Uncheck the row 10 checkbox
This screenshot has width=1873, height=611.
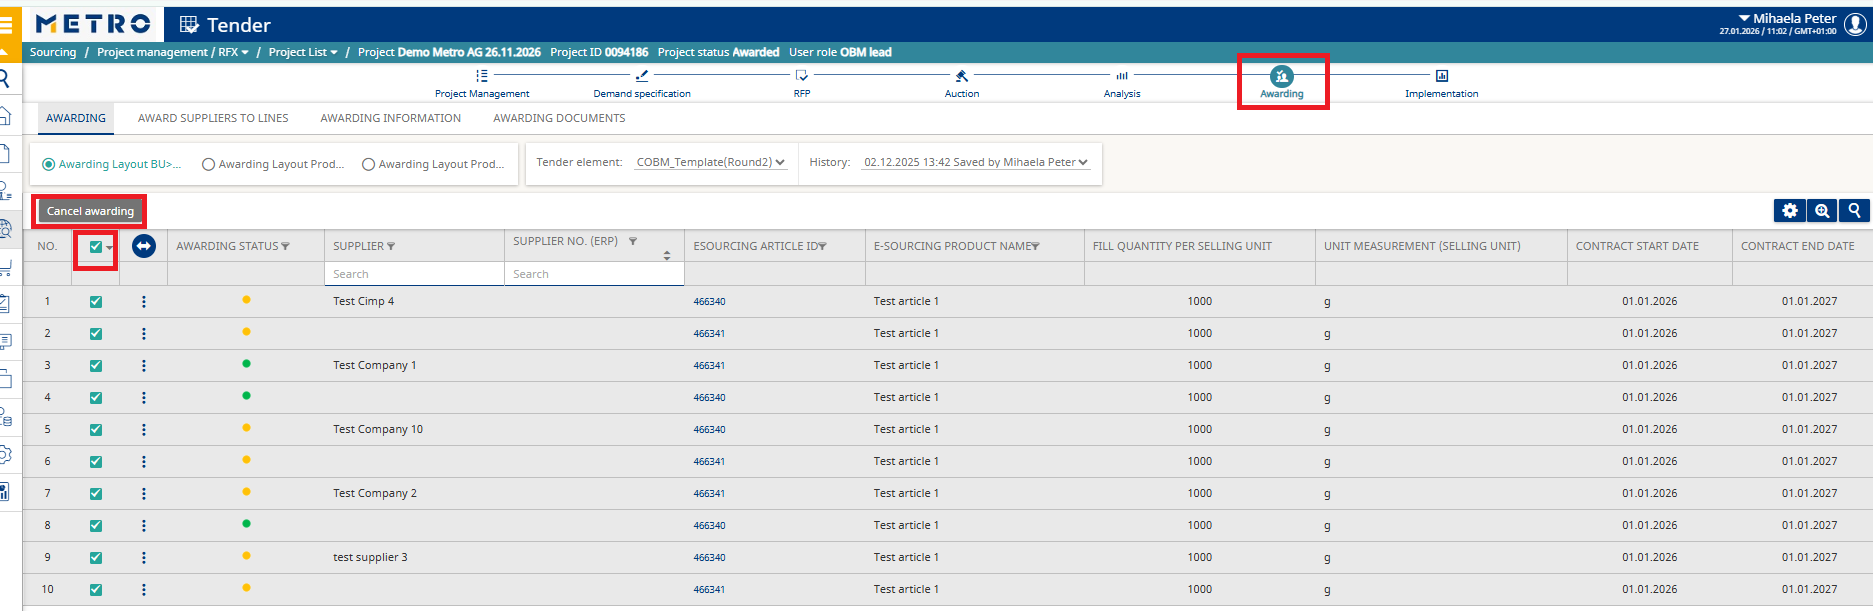(96, 589)
